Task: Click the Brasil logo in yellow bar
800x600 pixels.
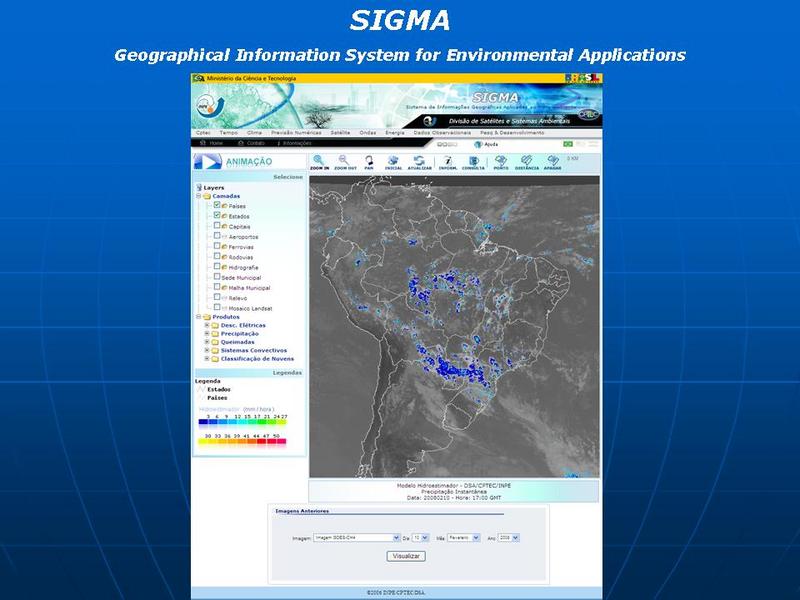Action: coord(583,78)
